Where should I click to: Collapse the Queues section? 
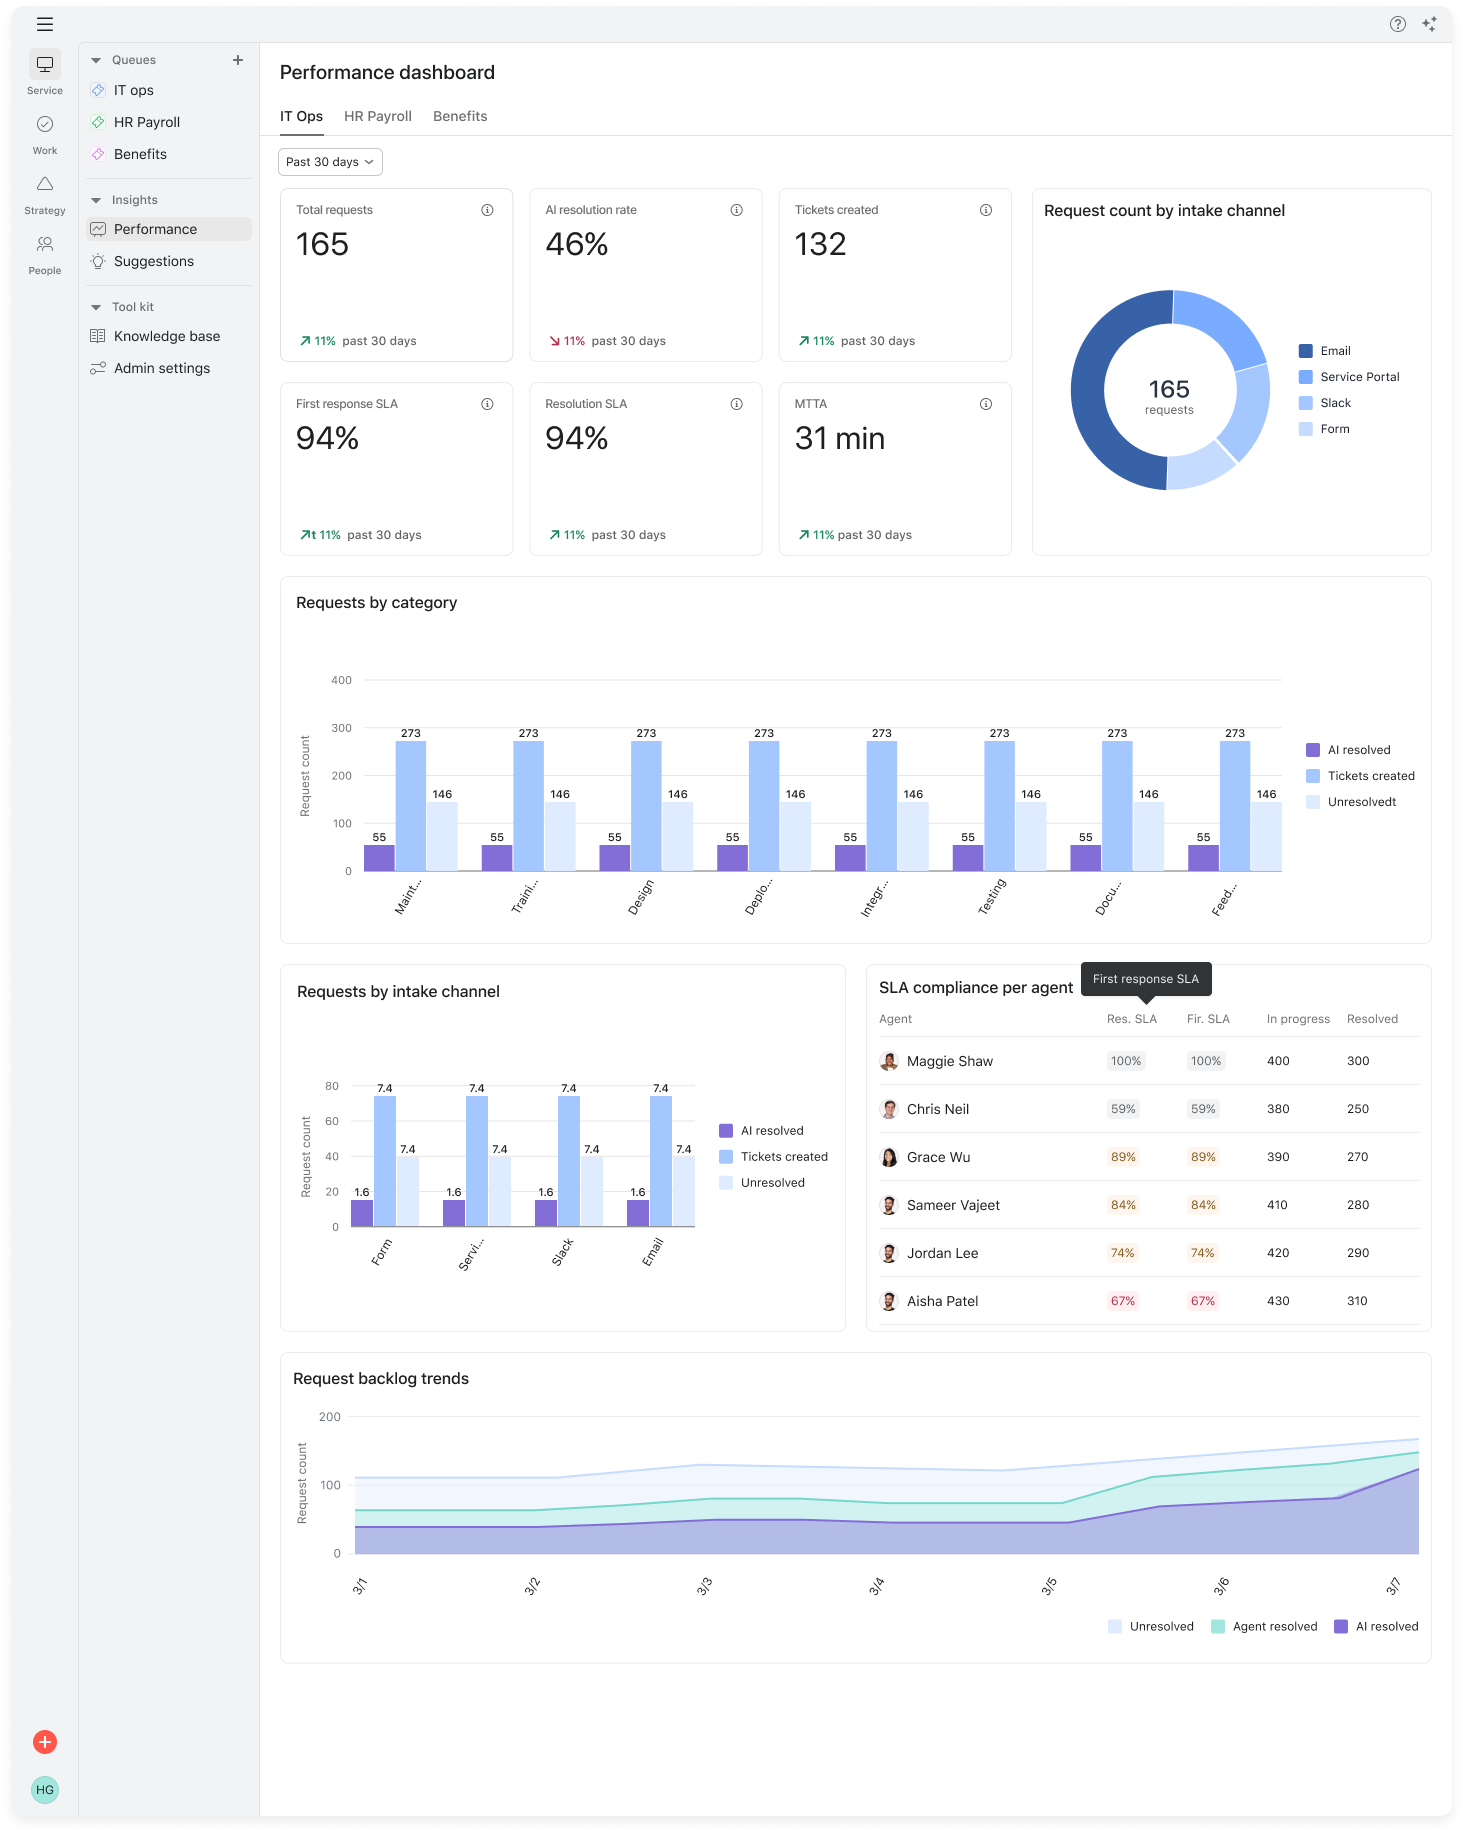96,60
